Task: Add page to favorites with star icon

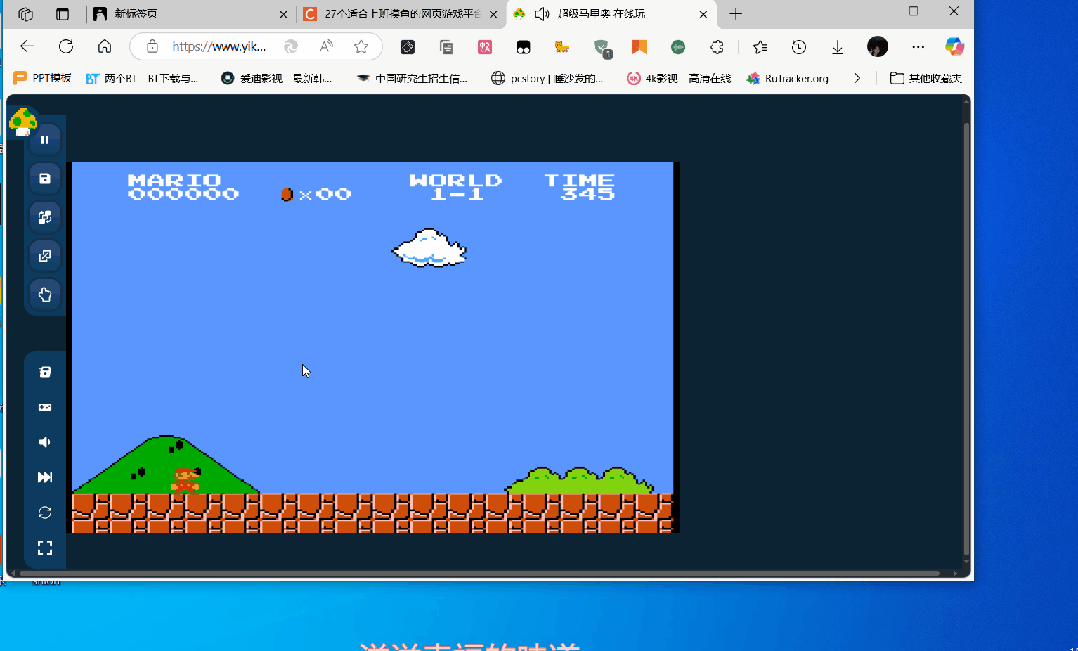Action: click(x=361, y=46)
